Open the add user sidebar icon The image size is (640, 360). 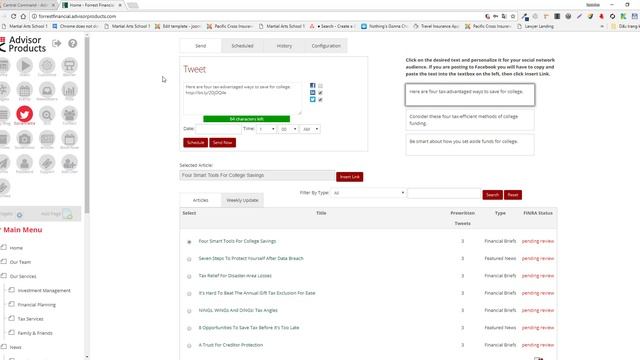(x=69, y=163)
